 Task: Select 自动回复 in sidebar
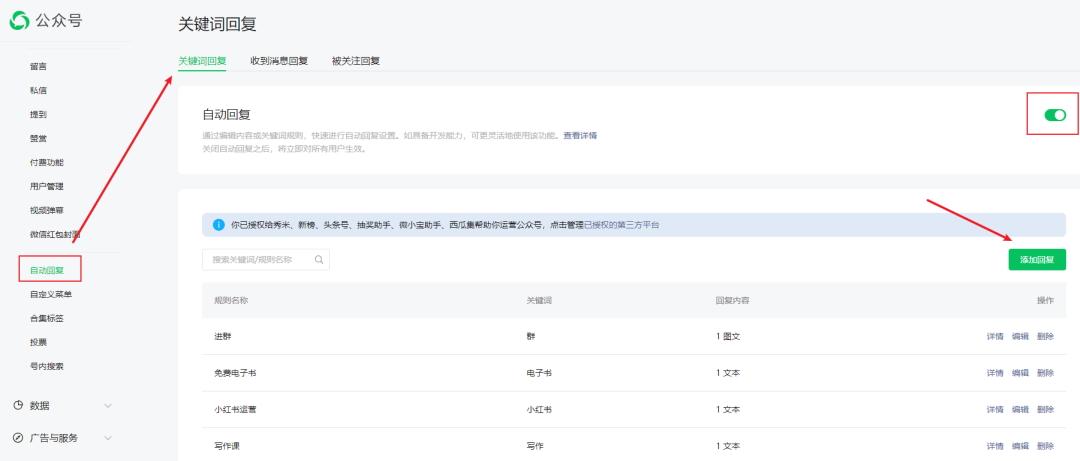[x=47, y=270]
